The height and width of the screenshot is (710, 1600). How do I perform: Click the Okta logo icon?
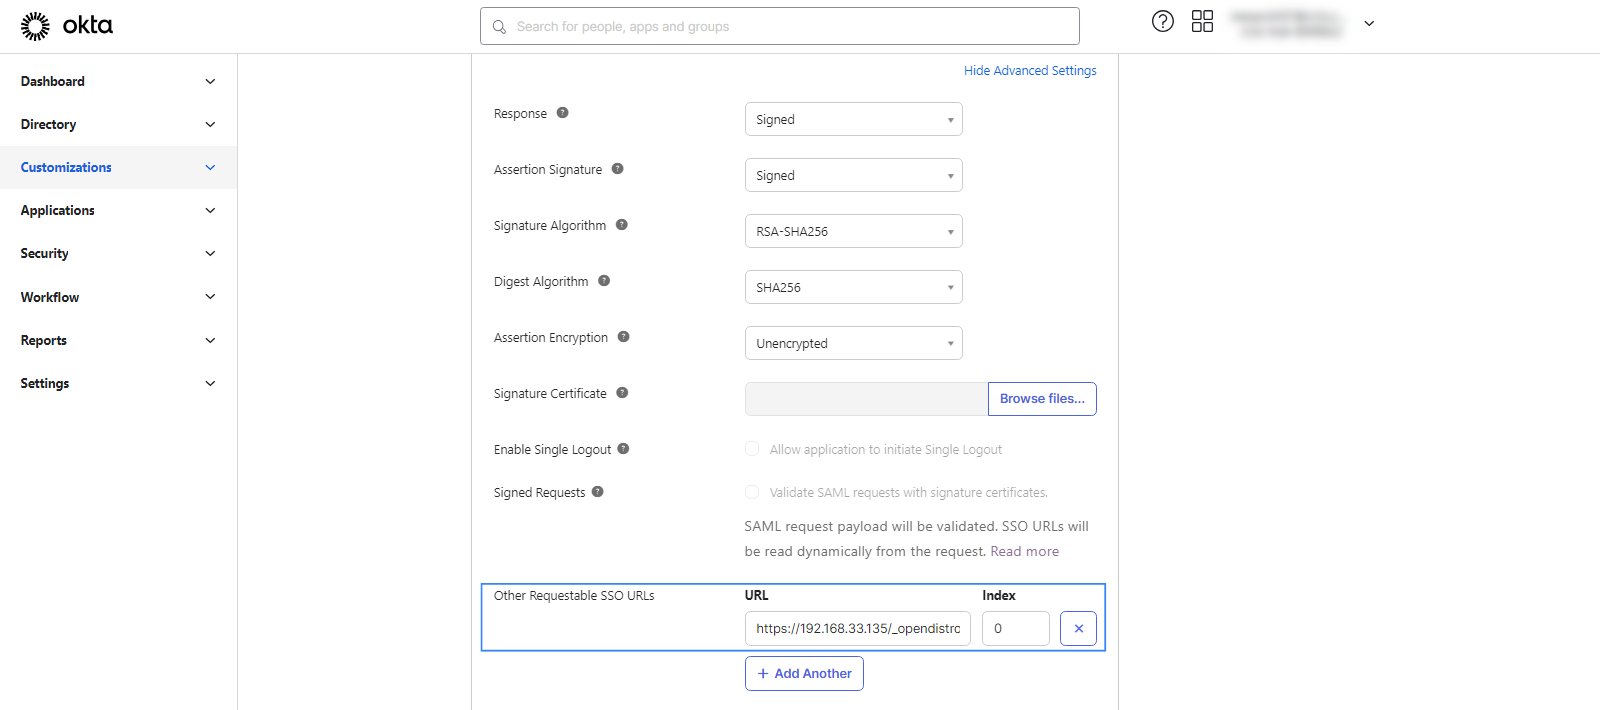tap(35, 26)
